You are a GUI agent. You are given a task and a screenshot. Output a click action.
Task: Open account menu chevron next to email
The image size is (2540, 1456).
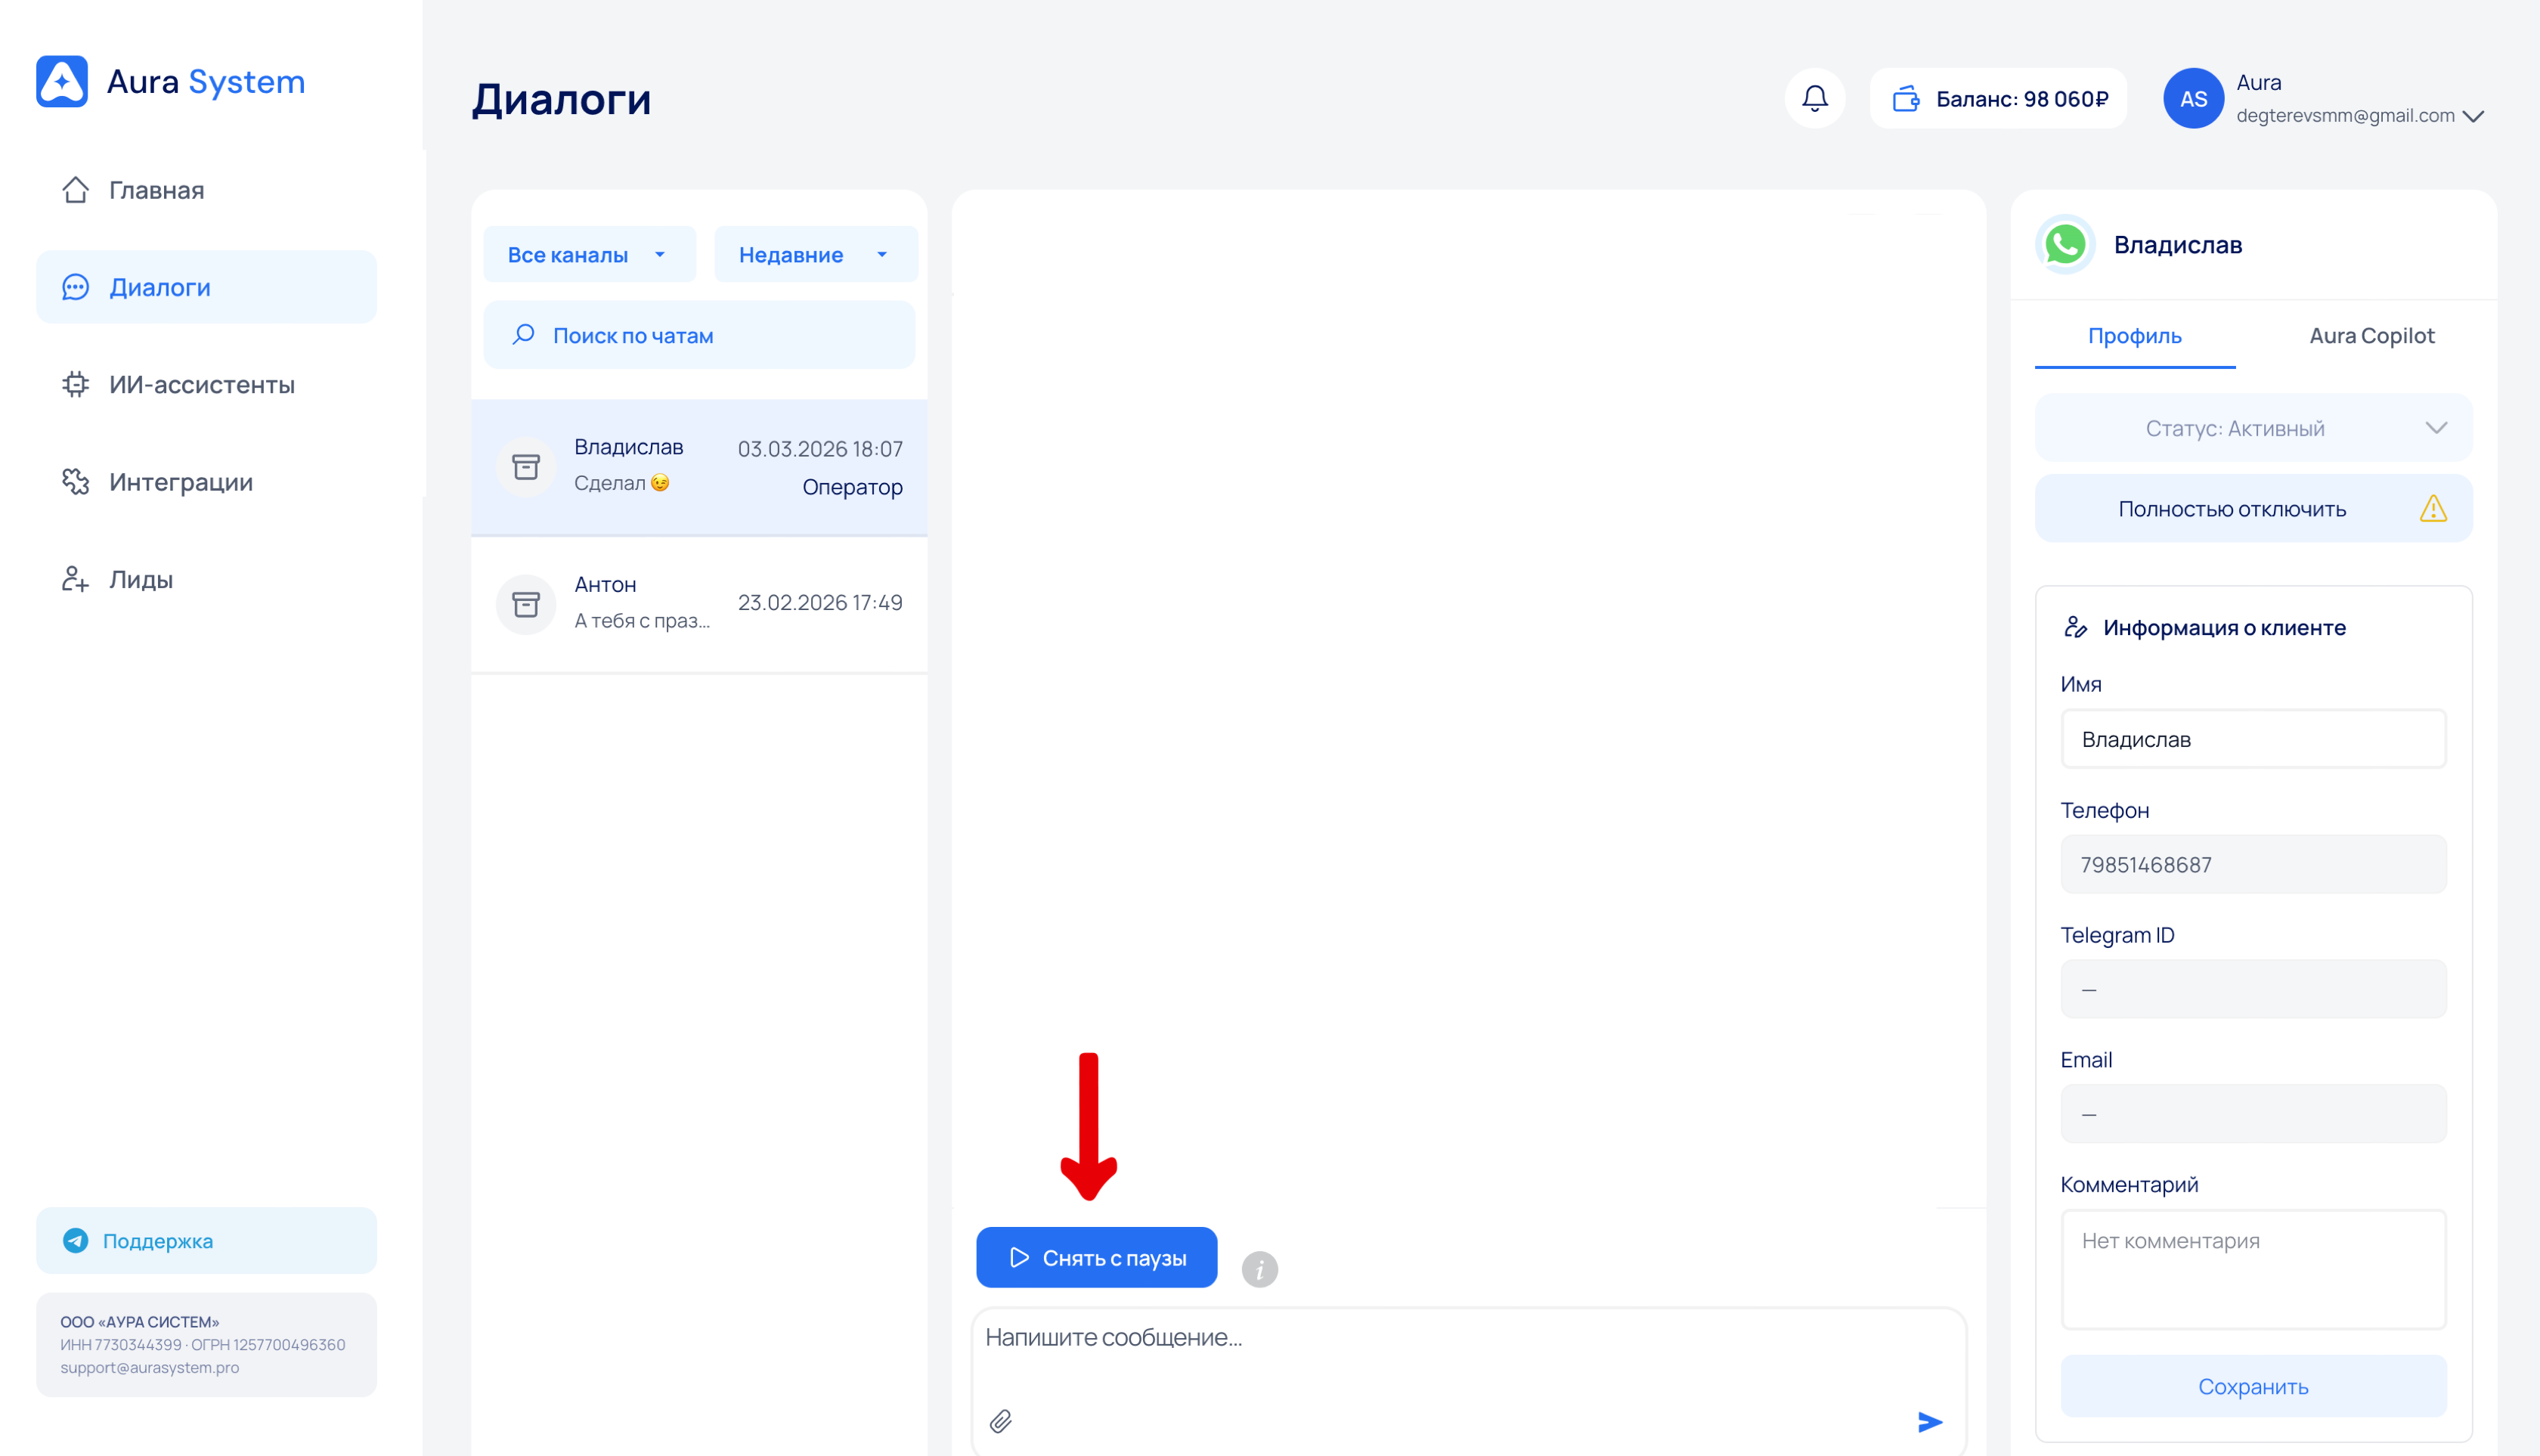point(2473,116)
